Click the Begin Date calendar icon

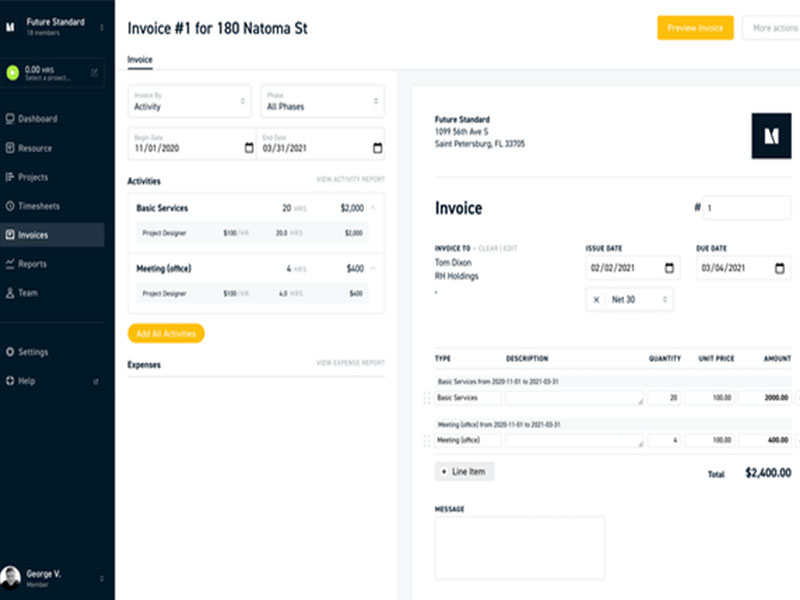[x=249, y=148]
